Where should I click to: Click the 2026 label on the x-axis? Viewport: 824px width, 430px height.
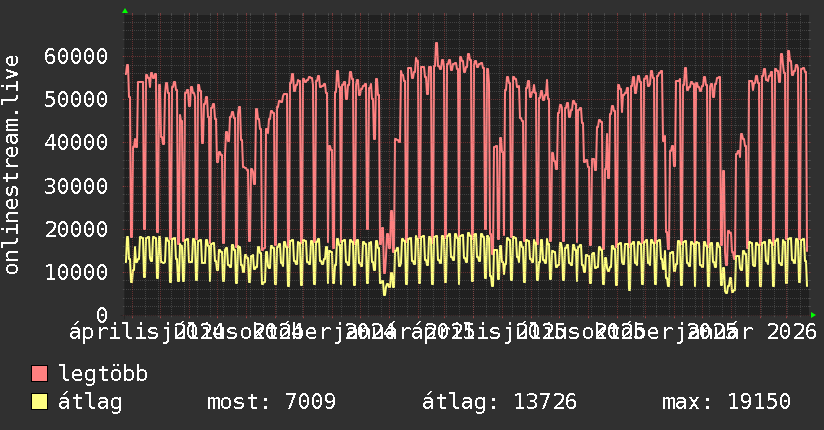tap(788, 330)
